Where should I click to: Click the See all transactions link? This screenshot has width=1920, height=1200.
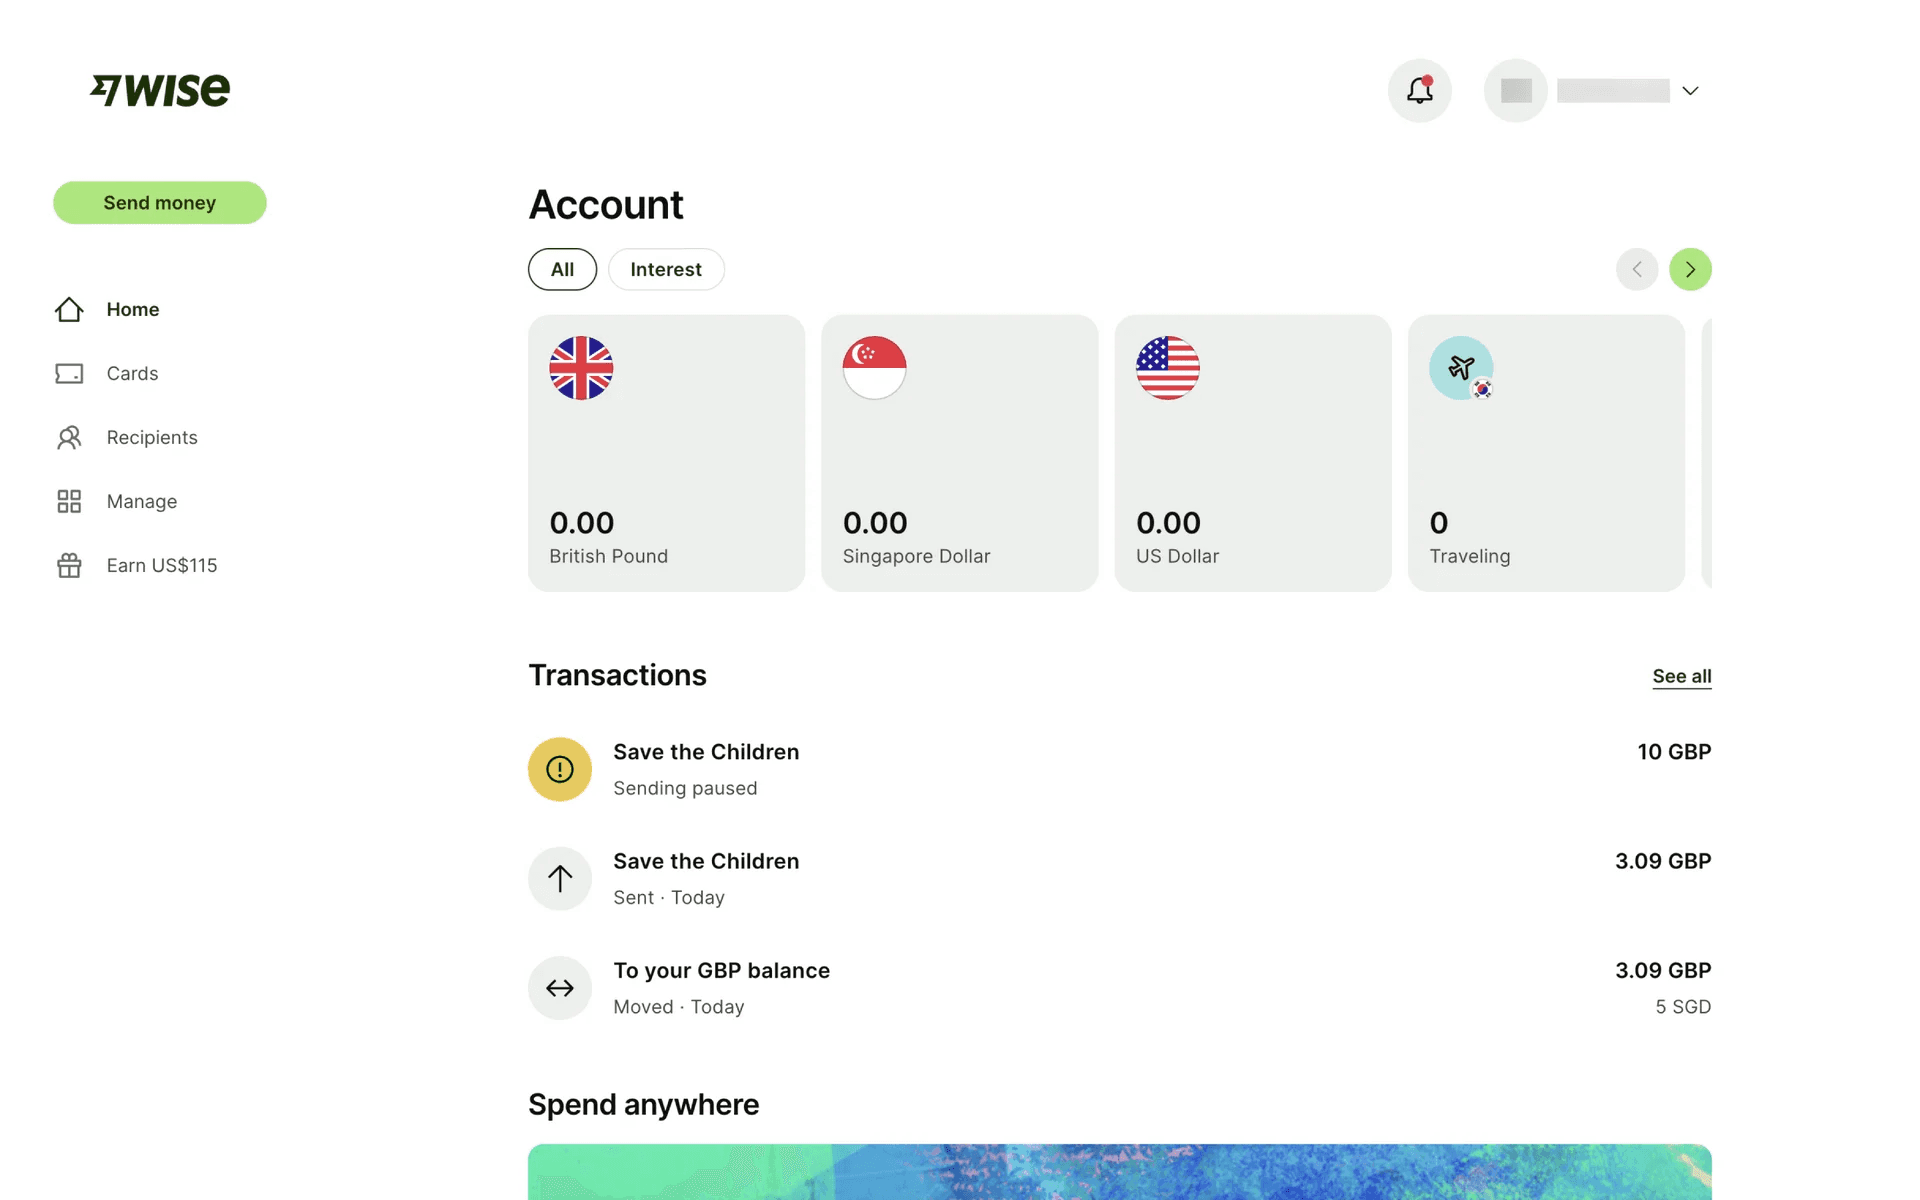coord(1681,676)
